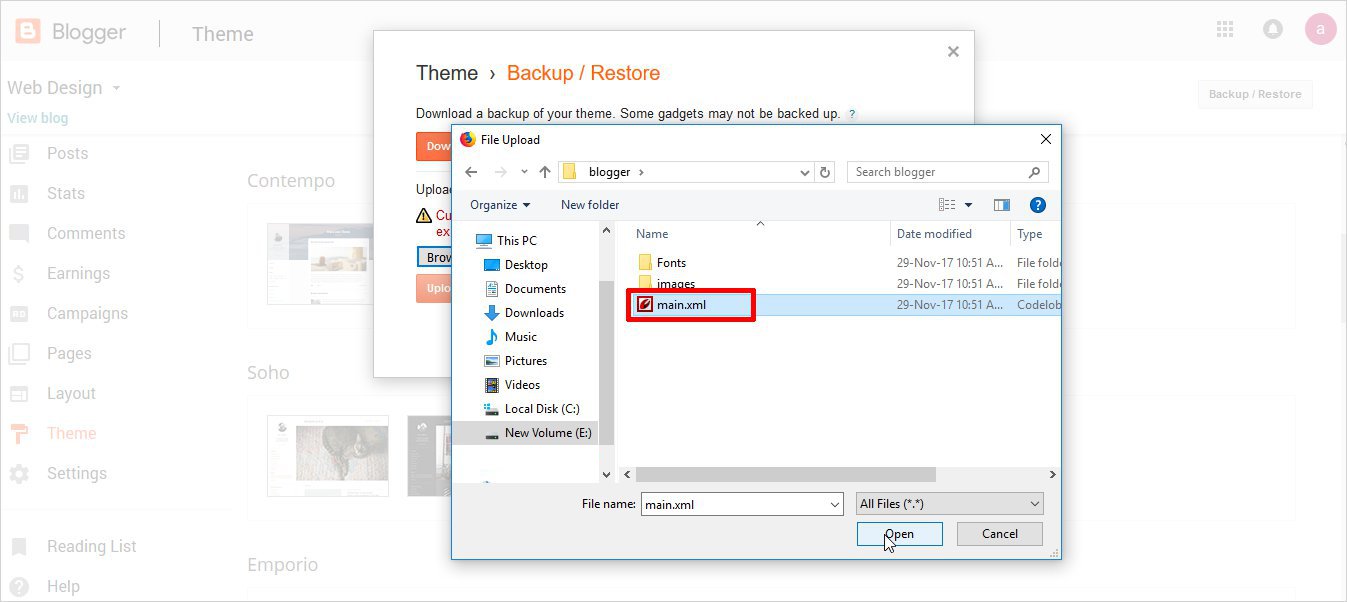Viewport: 1347px width, 602px height.
Task: Open the file dialog Help icon
Action: pos(1037,205)
